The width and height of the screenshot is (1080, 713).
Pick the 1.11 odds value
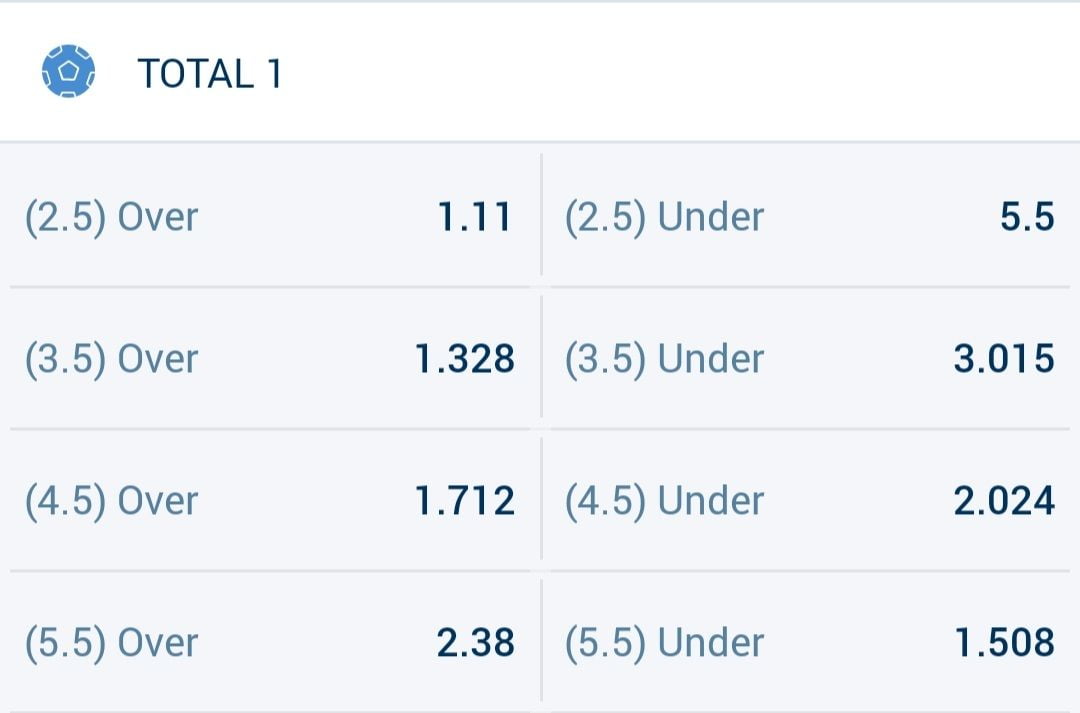(475, 217)
